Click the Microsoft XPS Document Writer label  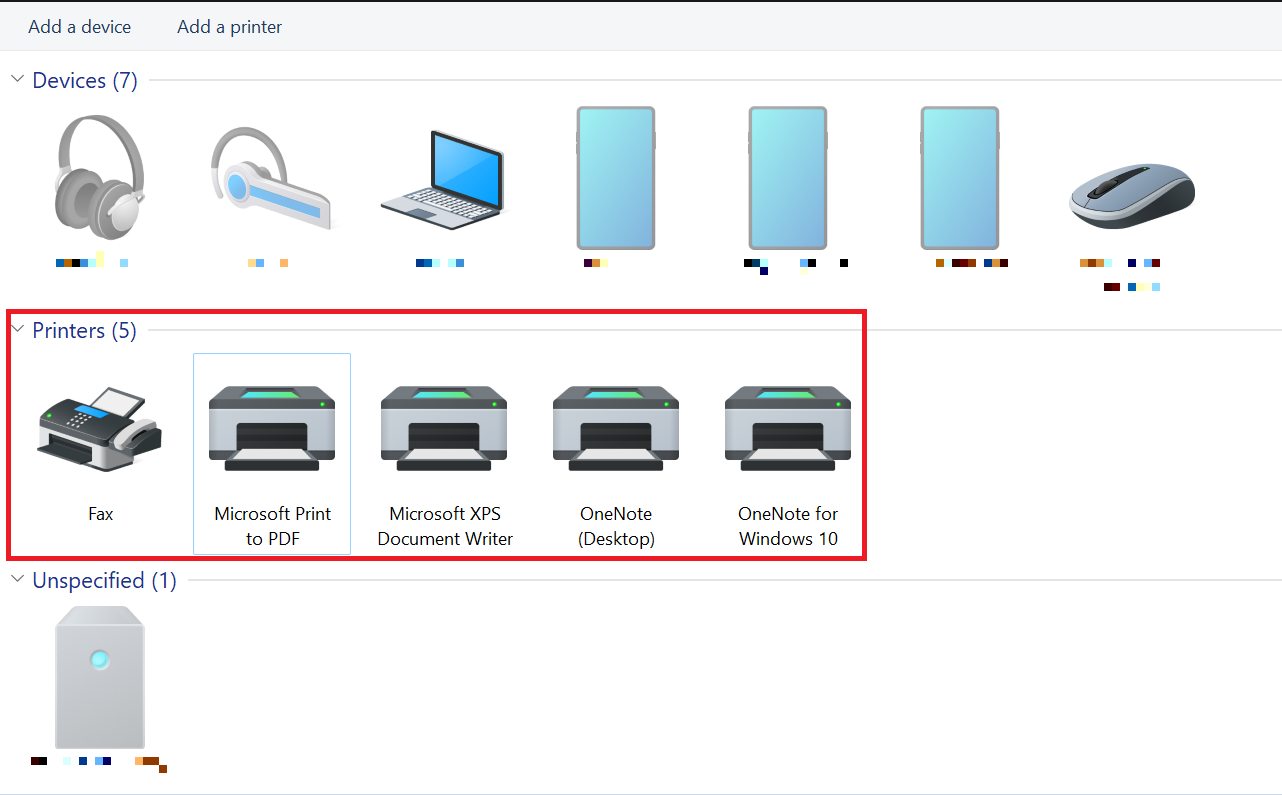445,526
